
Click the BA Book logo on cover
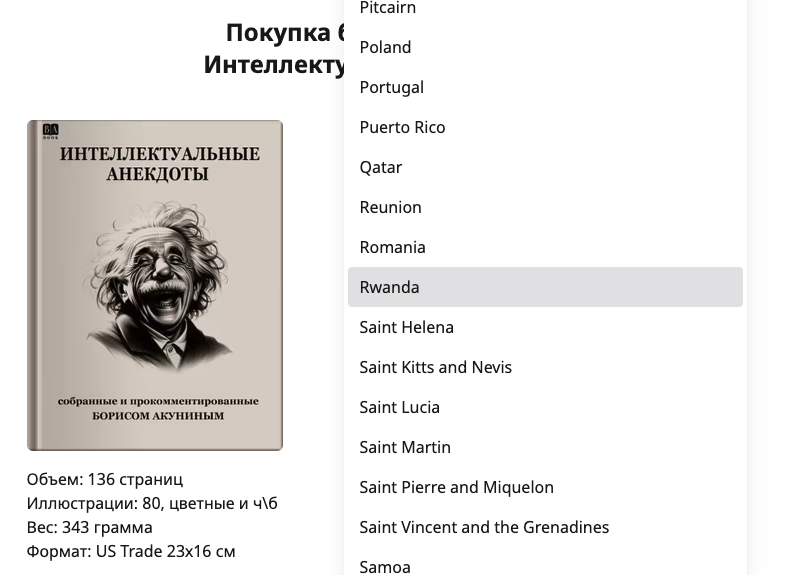pos(51,131)
